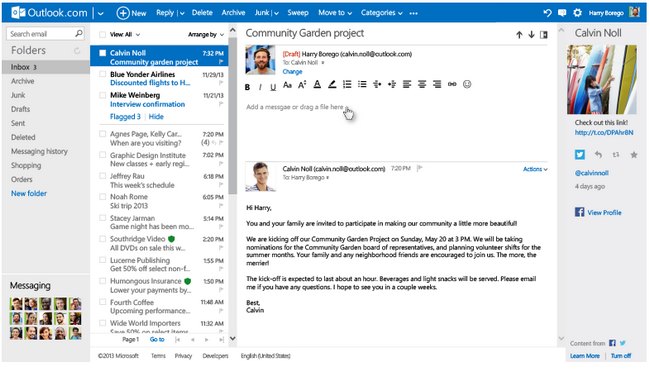The height and width of the screenshot is (372, 650).
Task: Center the draft text
Action: pyautogui.click(x=422, y=85)
